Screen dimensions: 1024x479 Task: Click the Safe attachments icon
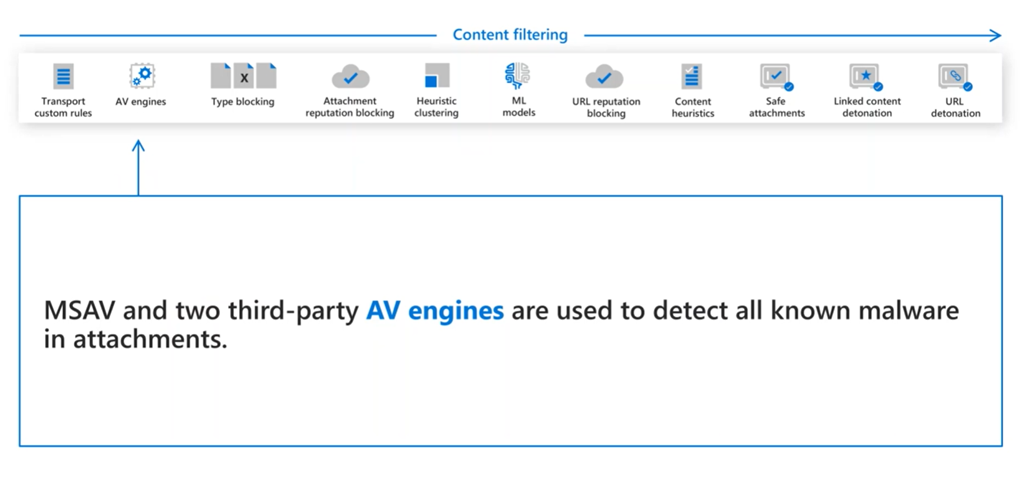click(776, 77)
